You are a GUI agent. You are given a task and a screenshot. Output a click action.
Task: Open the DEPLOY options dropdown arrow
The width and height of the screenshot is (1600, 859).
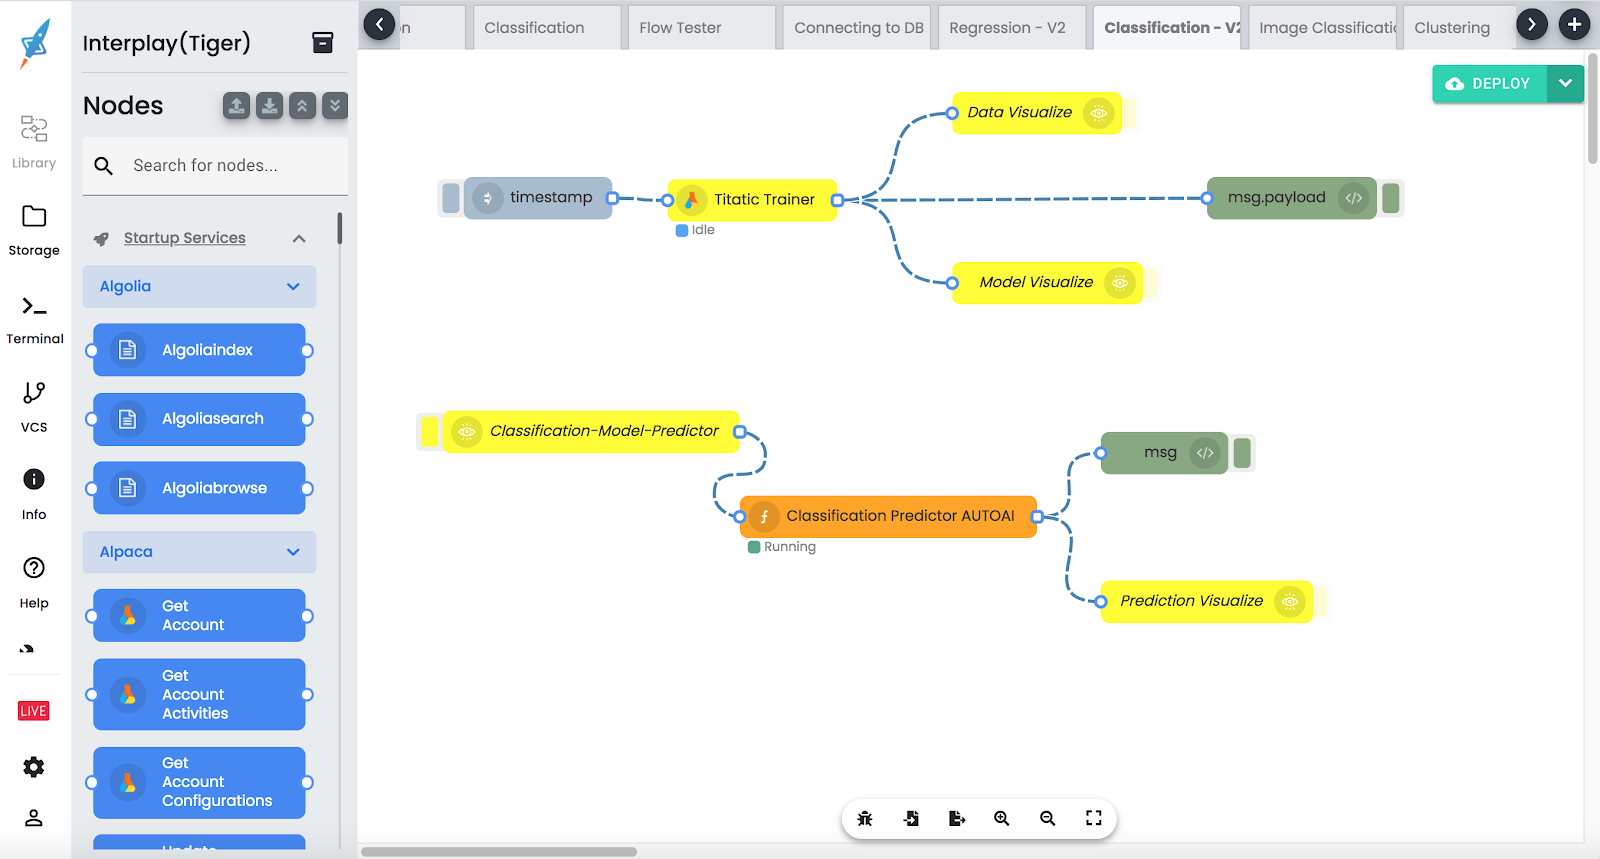1565,84
